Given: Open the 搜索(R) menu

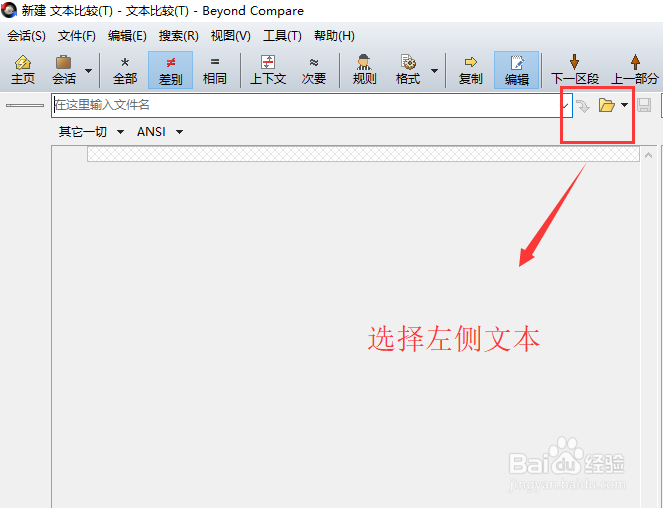Looking at the screenshot, I should point(178,36).
